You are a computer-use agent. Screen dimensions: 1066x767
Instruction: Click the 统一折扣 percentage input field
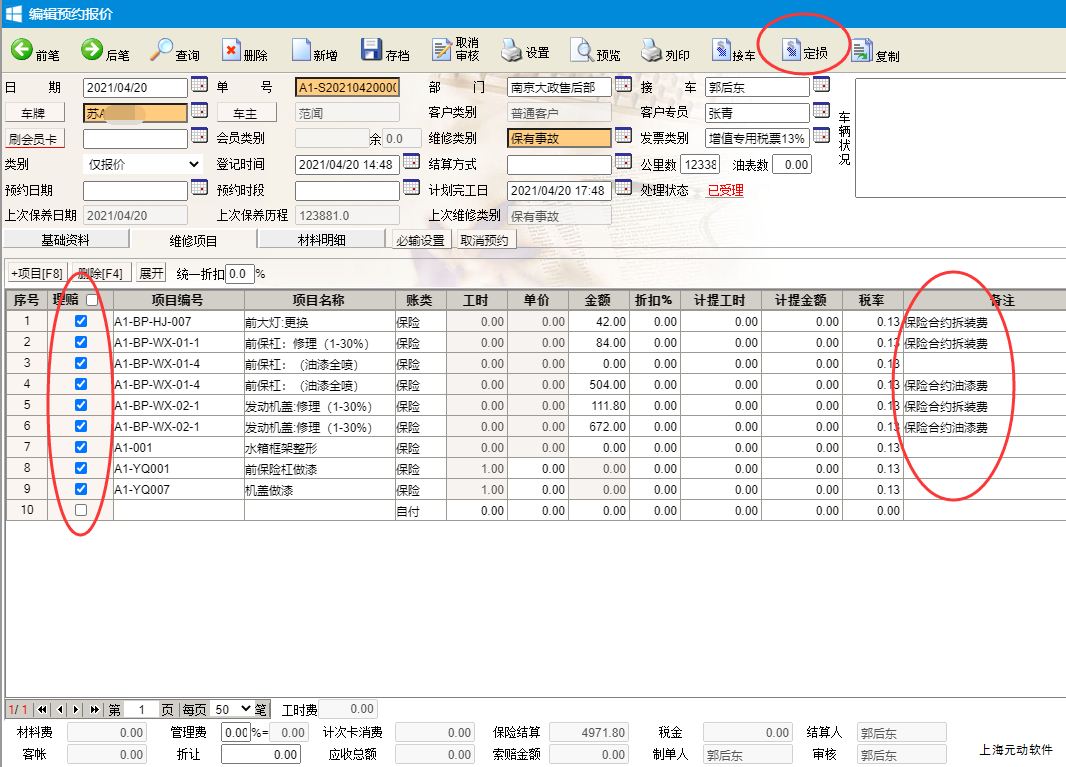(239, 273)
